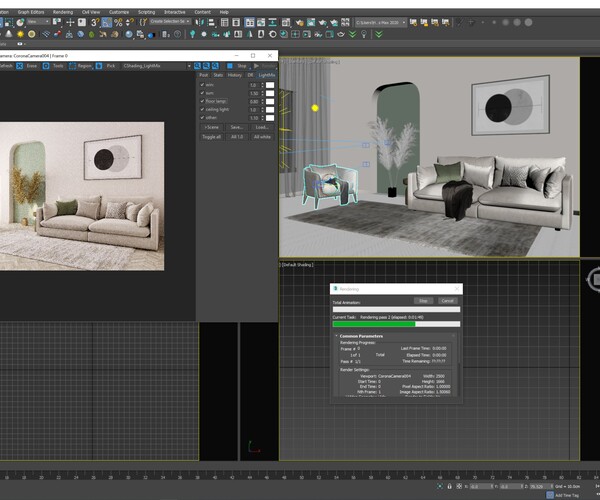Viewport: 600px width, 500px height.
Task: Click Cancel in the Rendering dialog
Action: click(x=447, y=301)
